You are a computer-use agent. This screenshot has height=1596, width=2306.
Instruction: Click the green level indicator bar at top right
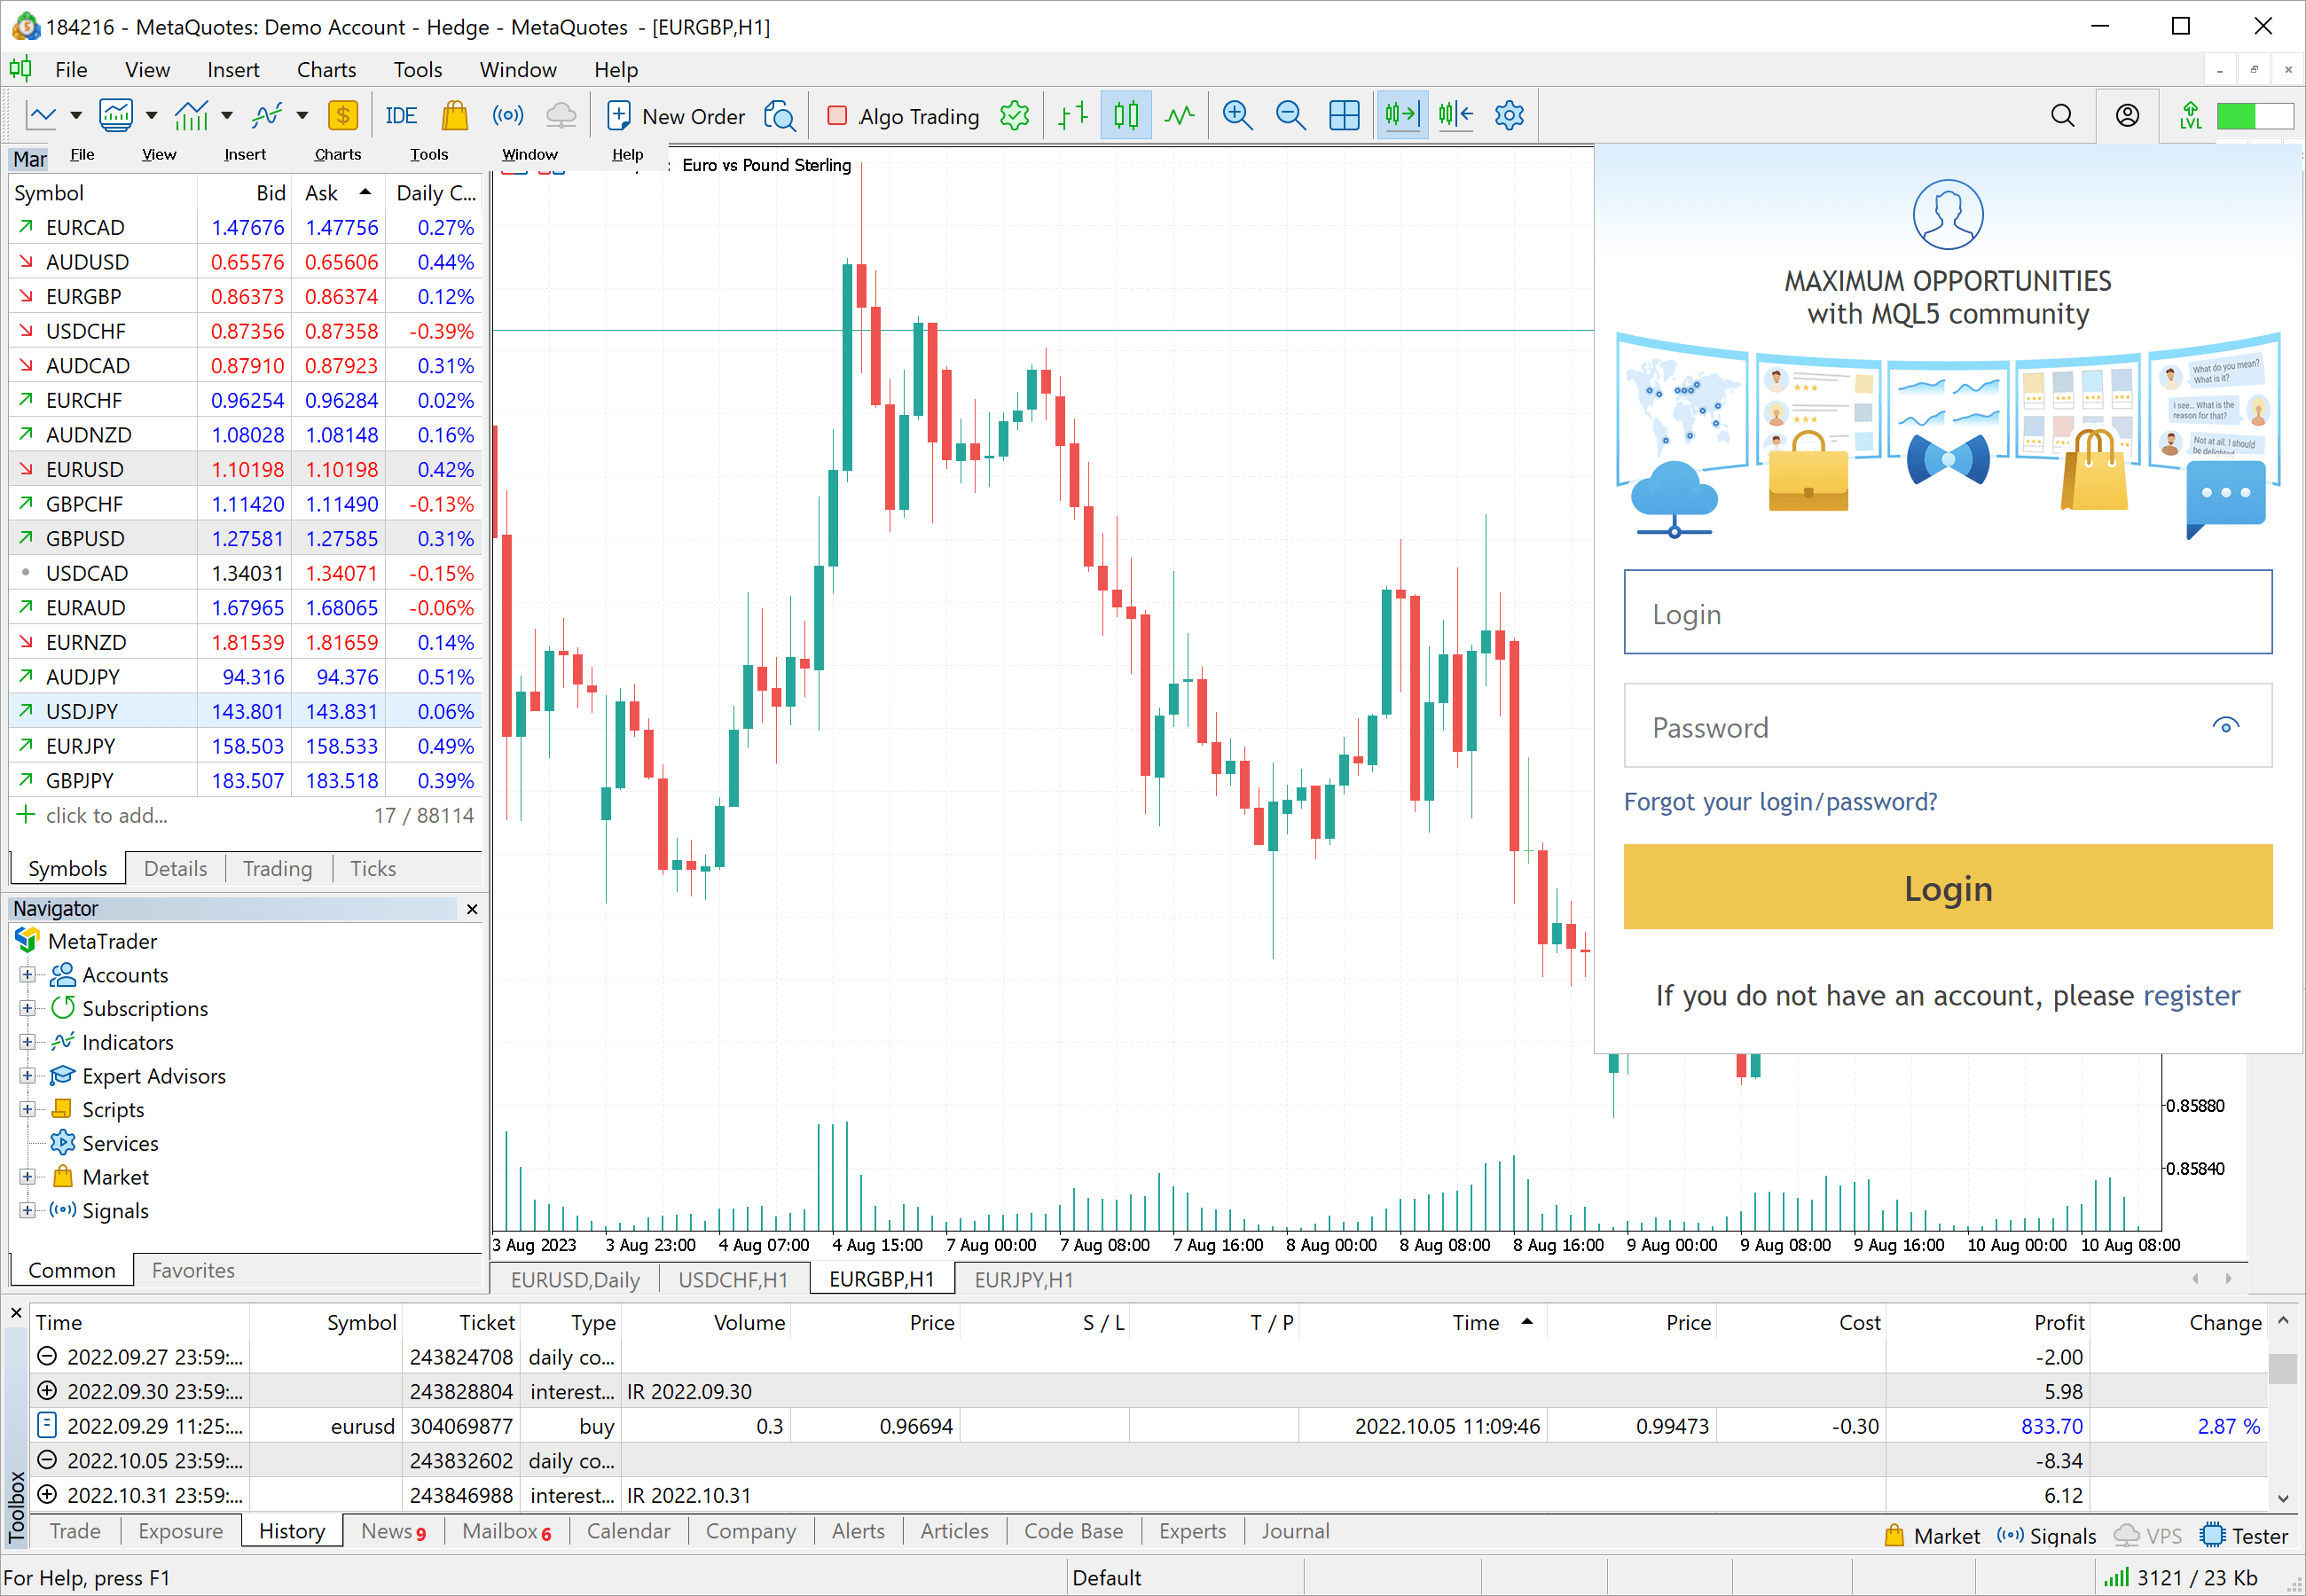pyautogui.click(x=2254, y=116)
